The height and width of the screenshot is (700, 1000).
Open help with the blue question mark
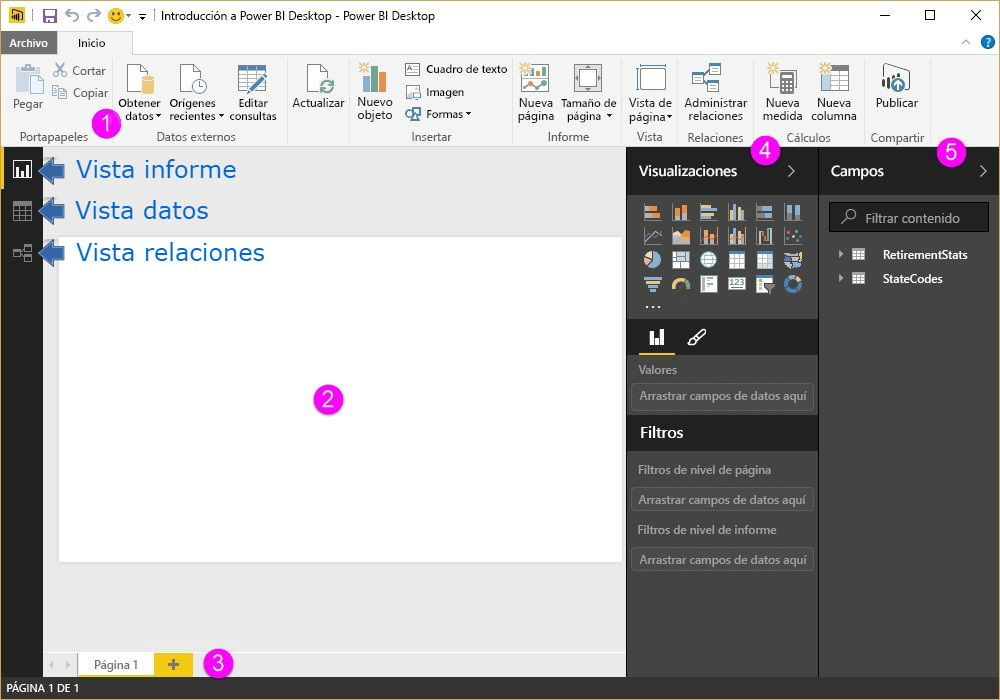[x=987, y=42]
